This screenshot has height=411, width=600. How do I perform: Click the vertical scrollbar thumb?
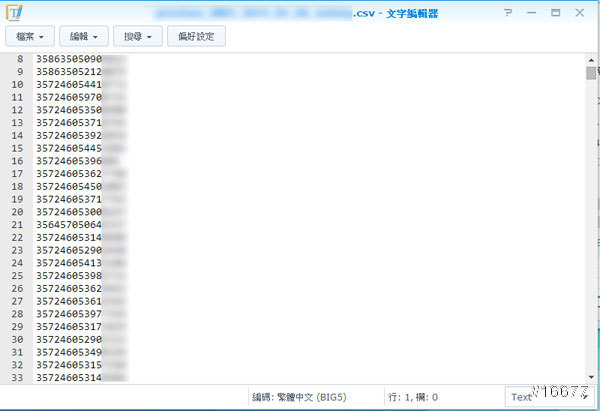(591, 73)
